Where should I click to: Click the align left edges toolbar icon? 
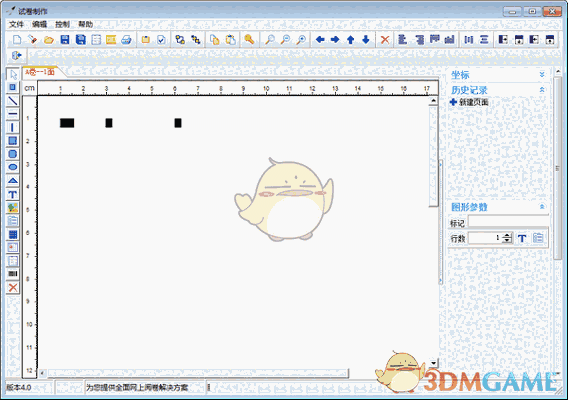402,39
